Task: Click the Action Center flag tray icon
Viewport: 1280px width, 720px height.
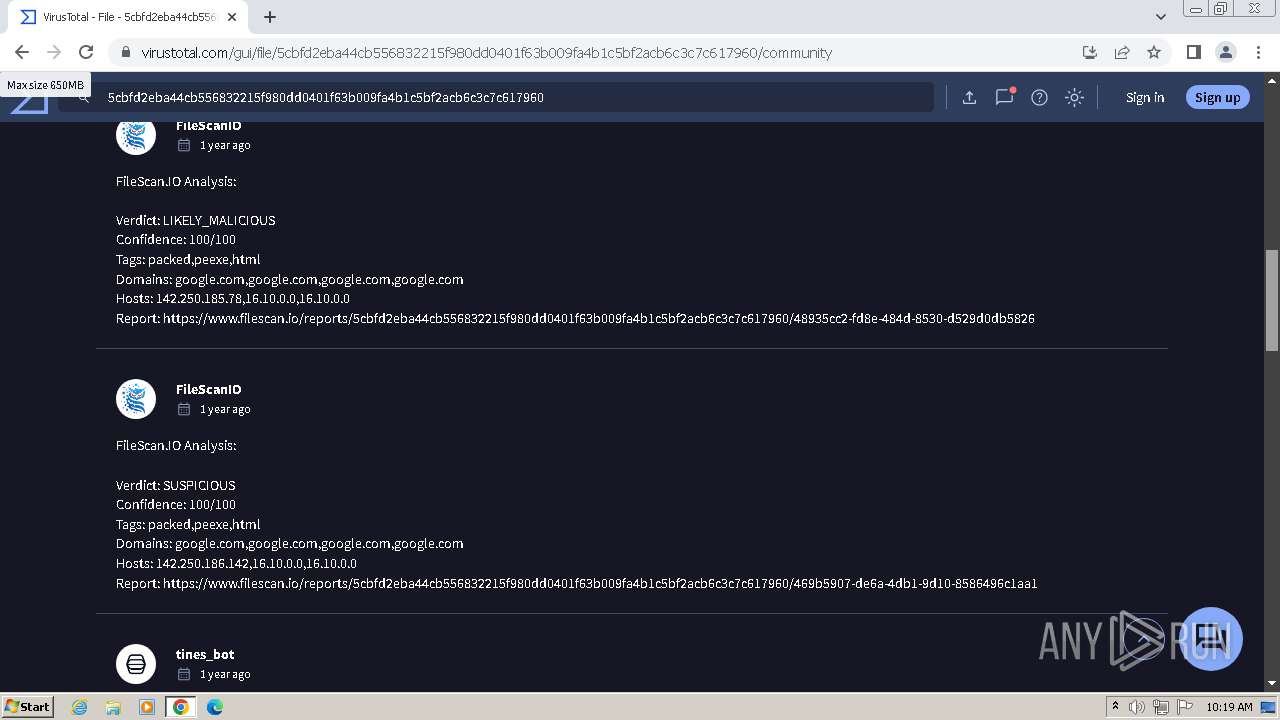Action: (1185, 707)
